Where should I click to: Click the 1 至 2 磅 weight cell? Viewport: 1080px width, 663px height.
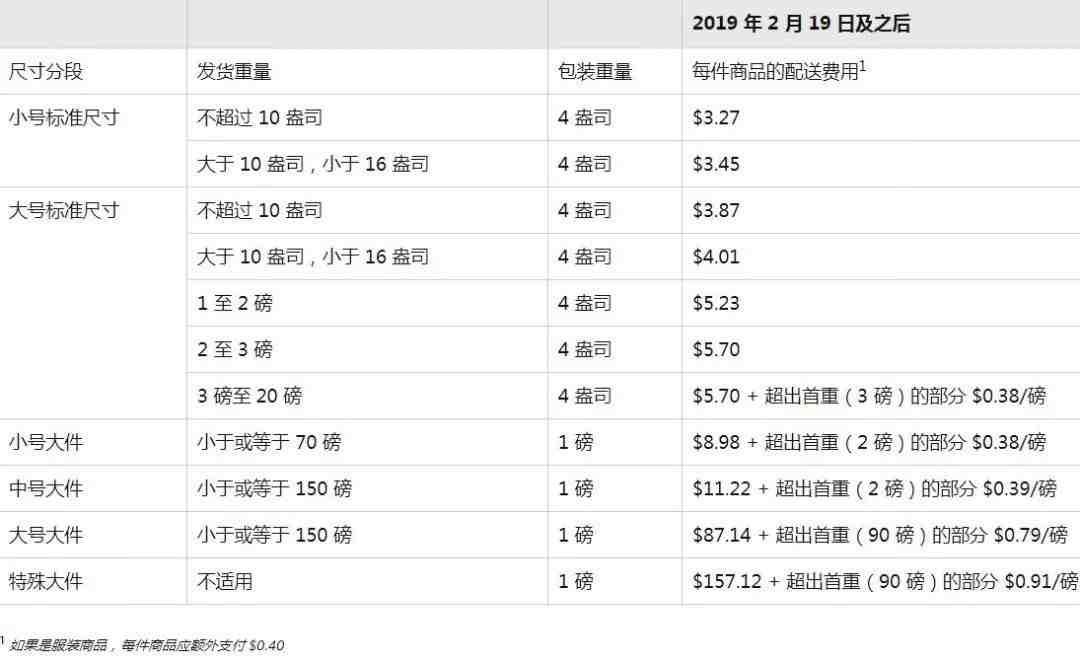[234, 303]
